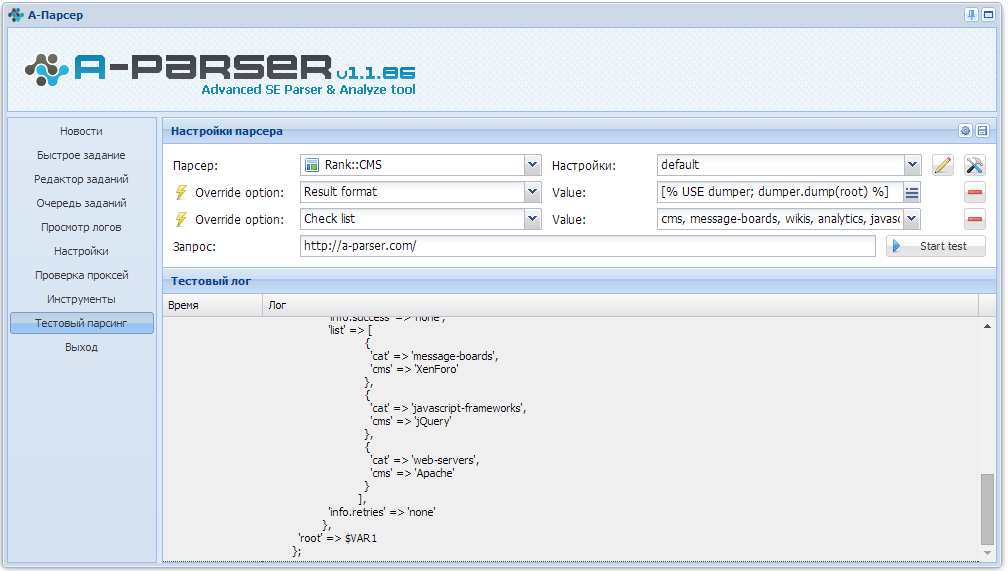Image resolution: width=1008 pixels, height=571 pixels.
Task: Click the maximize icon in window title bar
Action: point(989,15)
